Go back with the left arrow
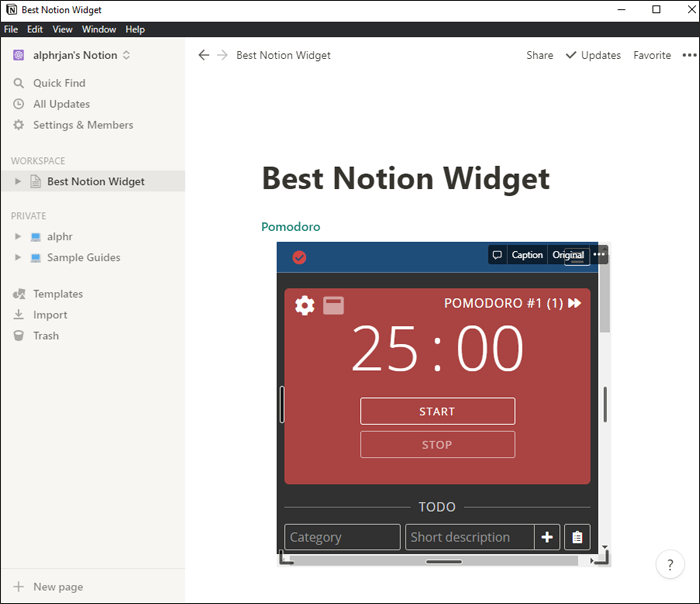 [204, 55]
